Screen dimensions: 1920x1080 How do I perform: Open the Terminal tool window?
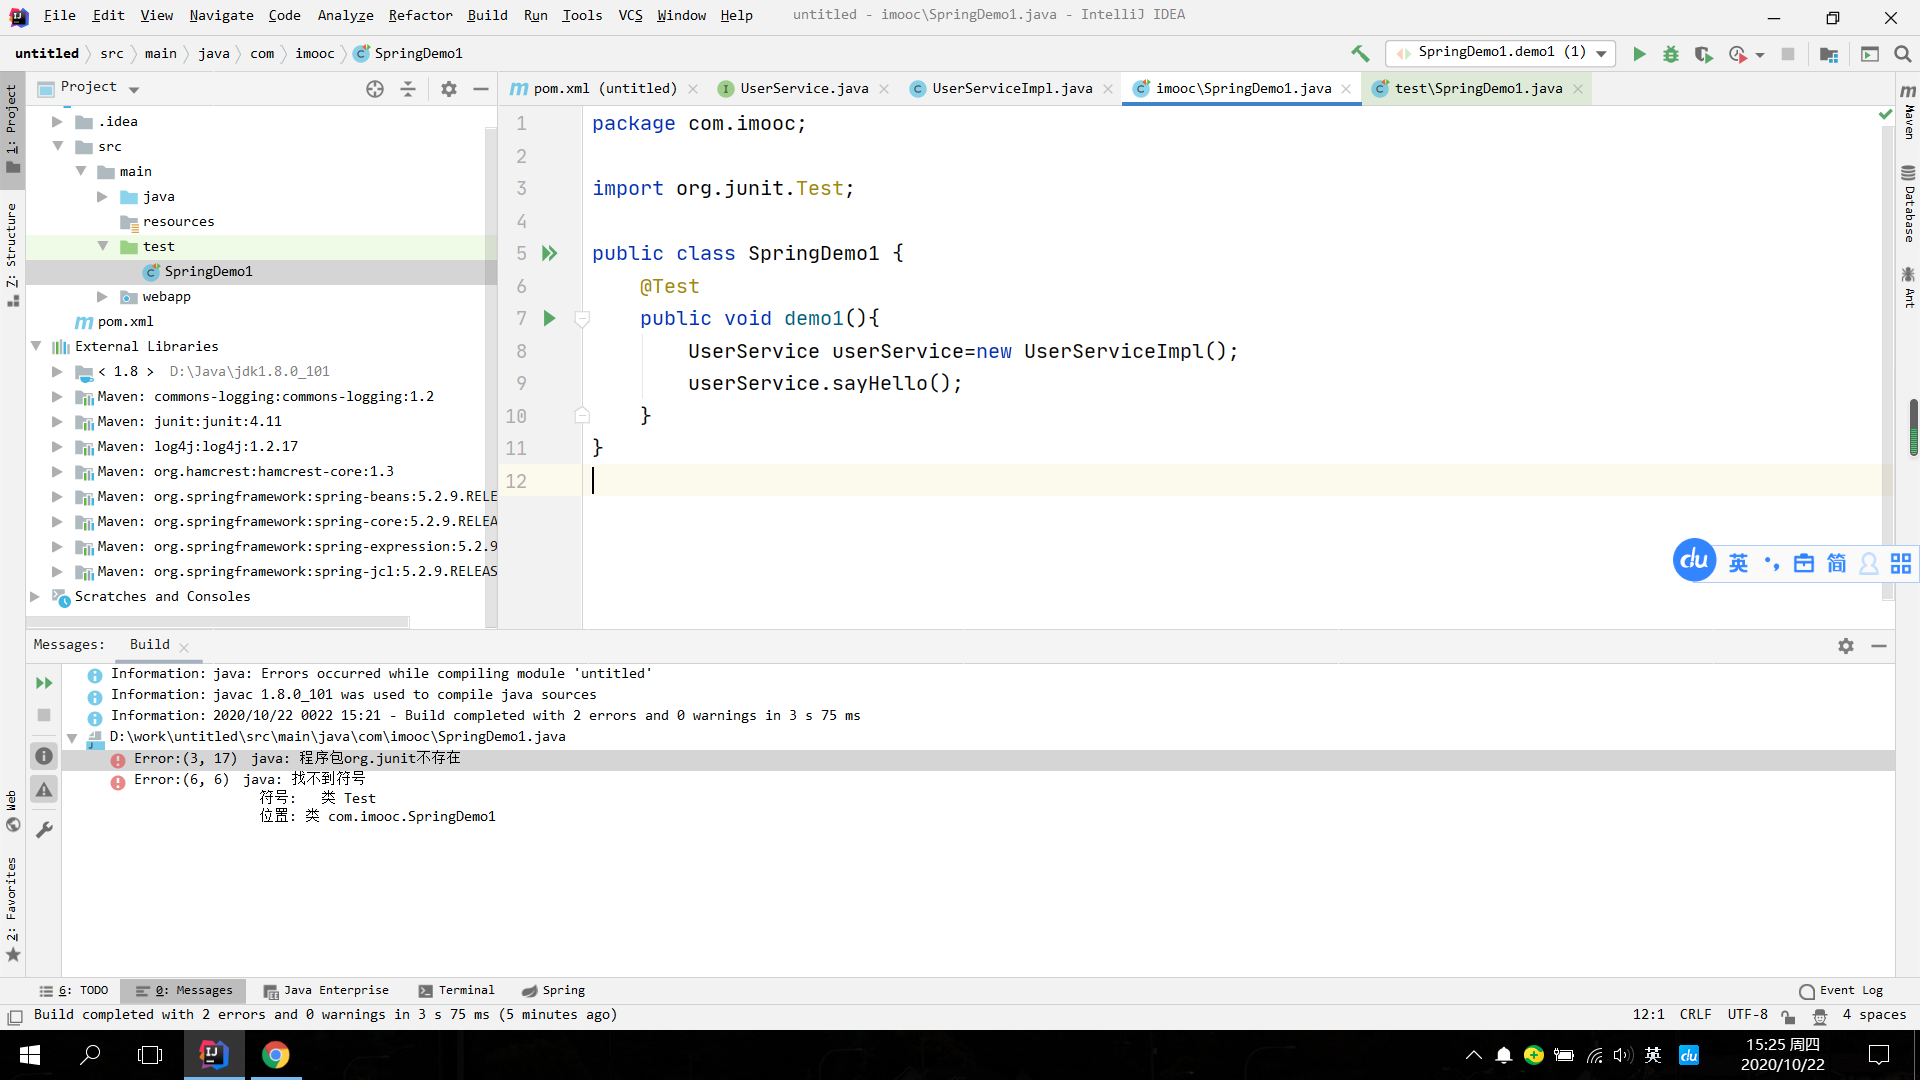(456, 991)
